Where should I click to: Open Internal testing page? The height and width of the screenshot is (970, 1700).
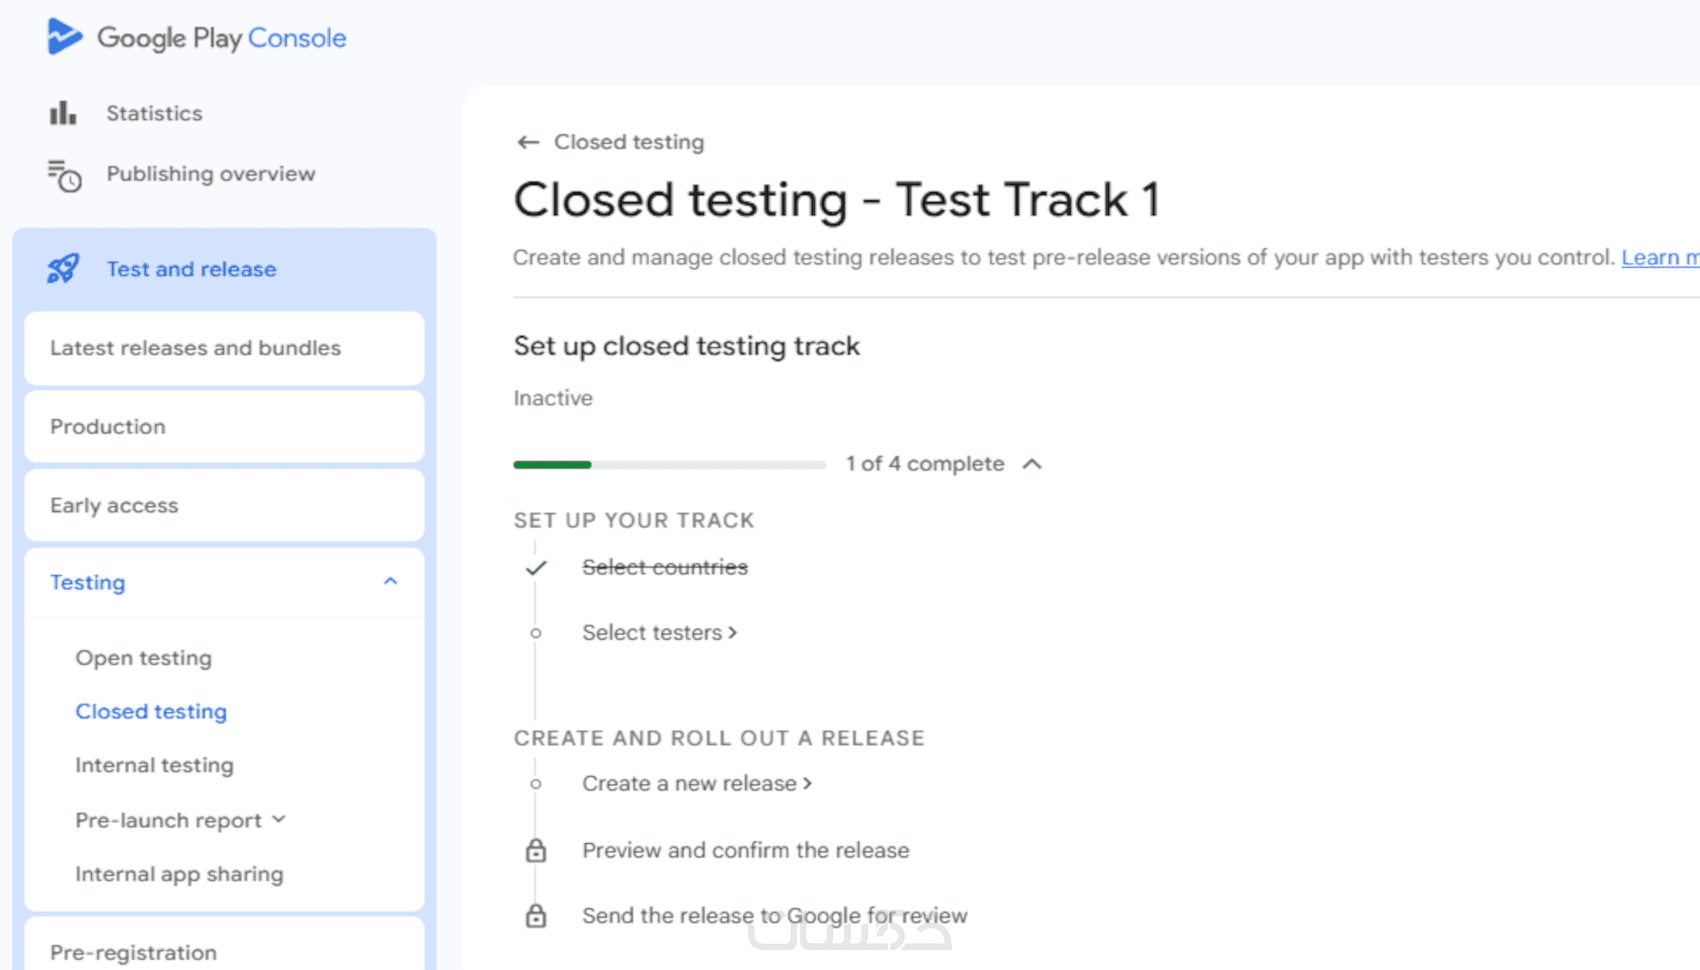[x=154, y=765]
